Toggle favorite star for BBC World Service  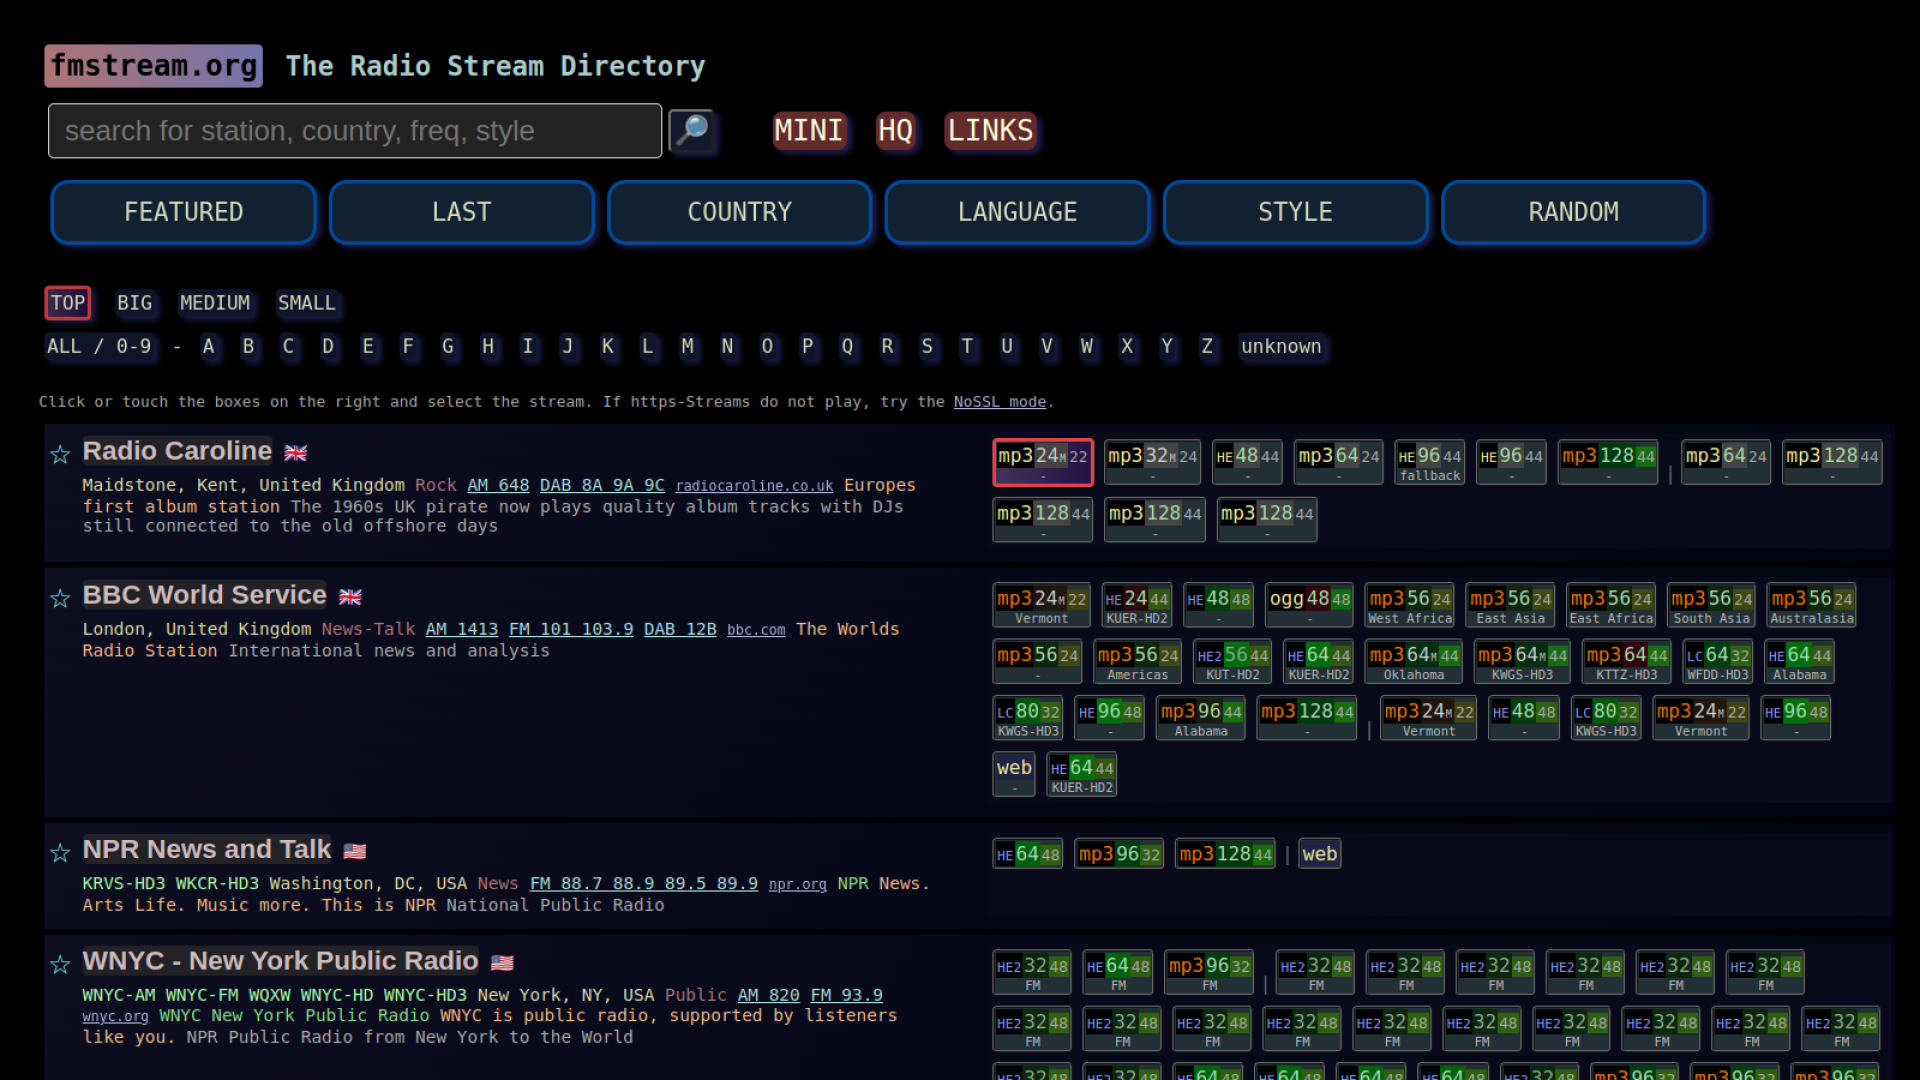coord(60,598)
